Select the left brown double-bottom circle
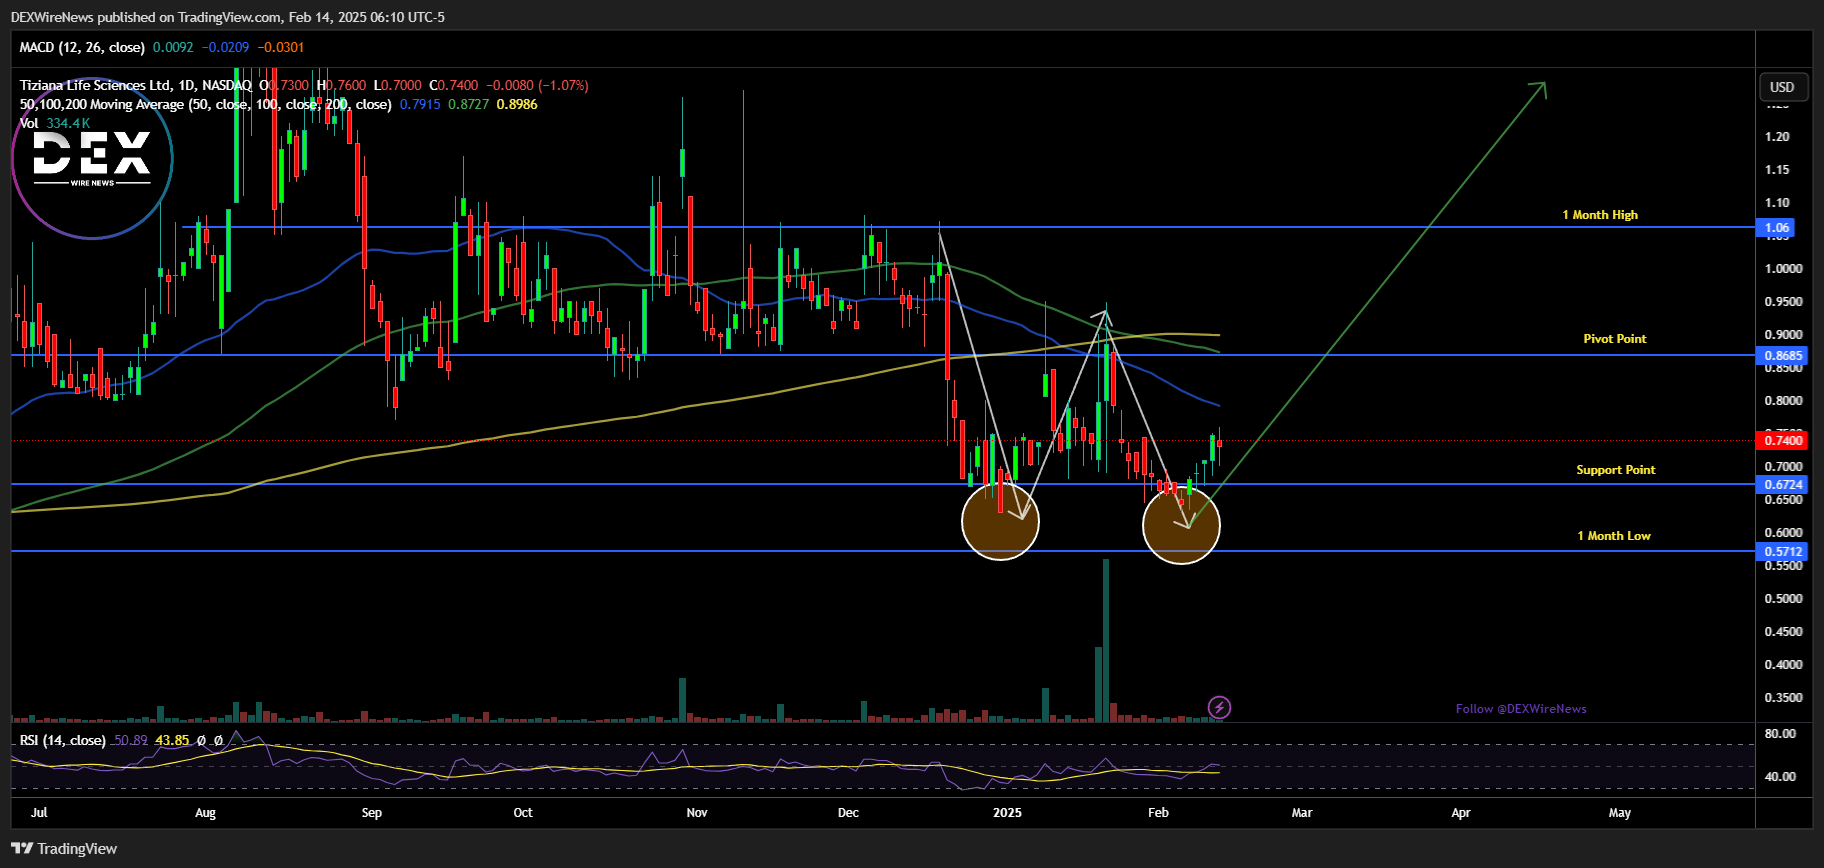 point(1000,523)
